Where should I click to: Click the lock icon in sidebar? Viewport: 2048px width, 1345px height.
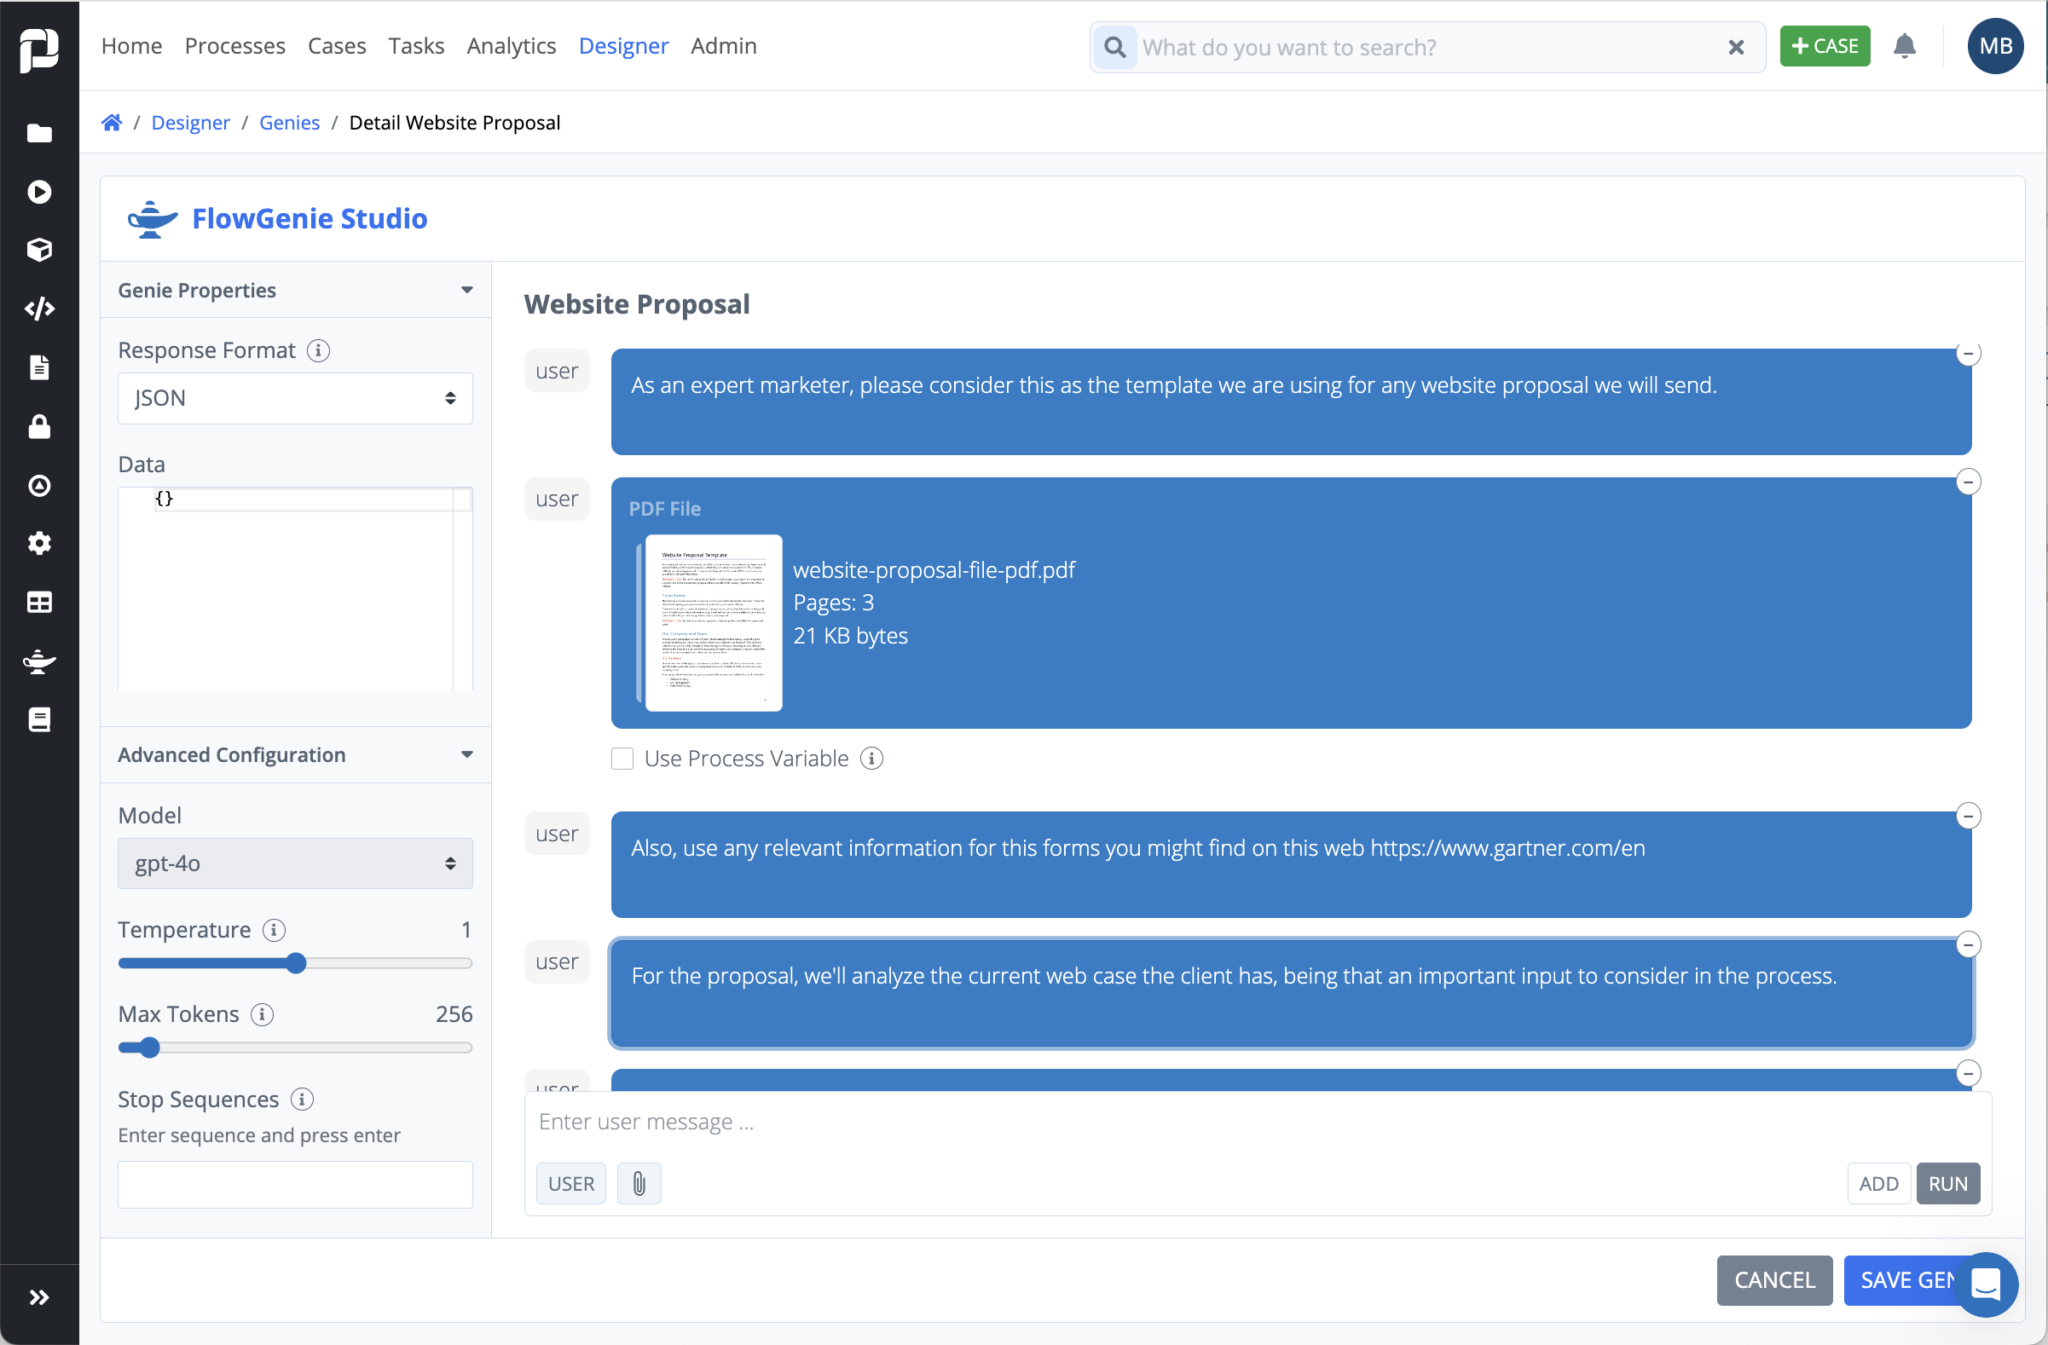(40, 427)
